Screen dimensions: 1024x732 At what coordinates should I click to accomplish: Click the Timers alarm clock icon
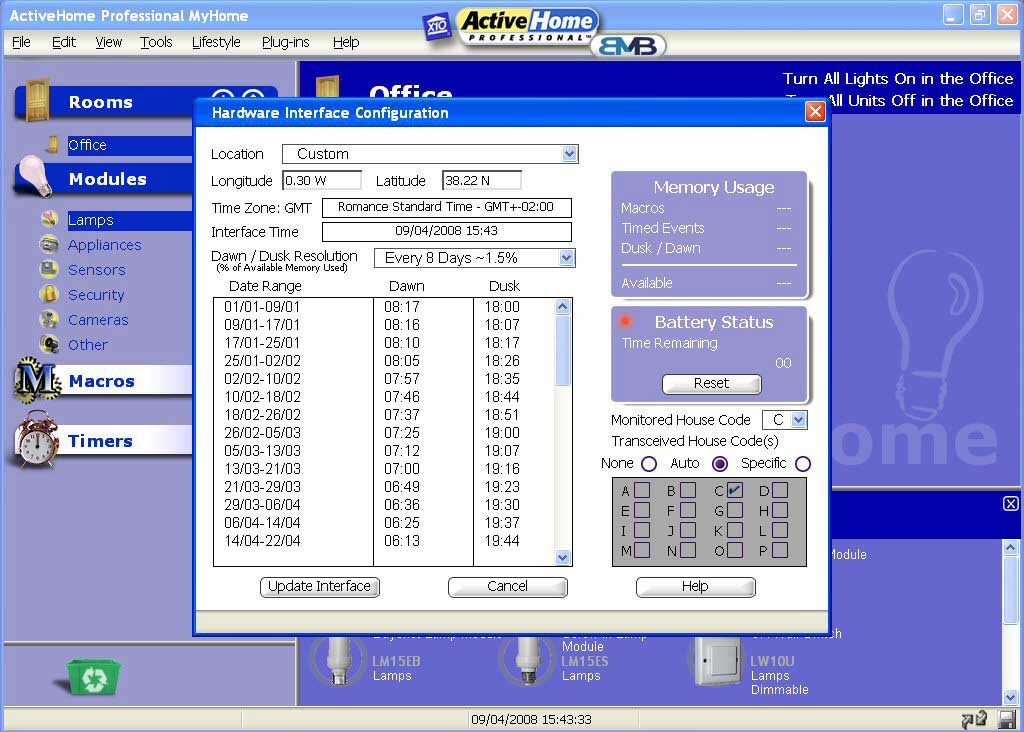tap(36, 440)
